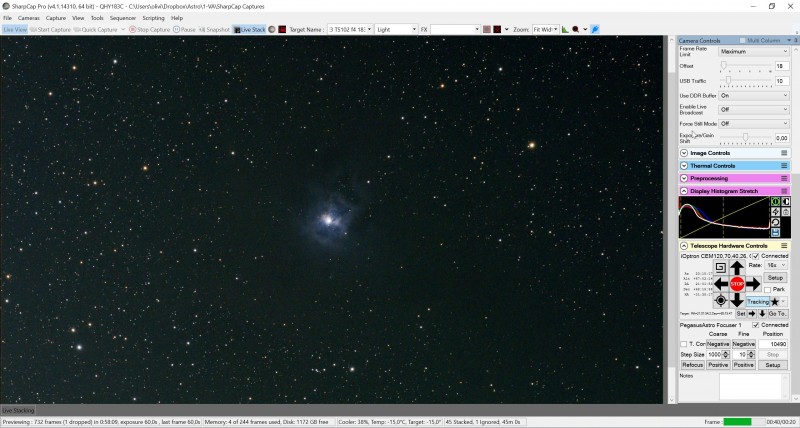Open the Quick Capture dropdown arrow
800x428 pixels.
click(x=123, y=30)
